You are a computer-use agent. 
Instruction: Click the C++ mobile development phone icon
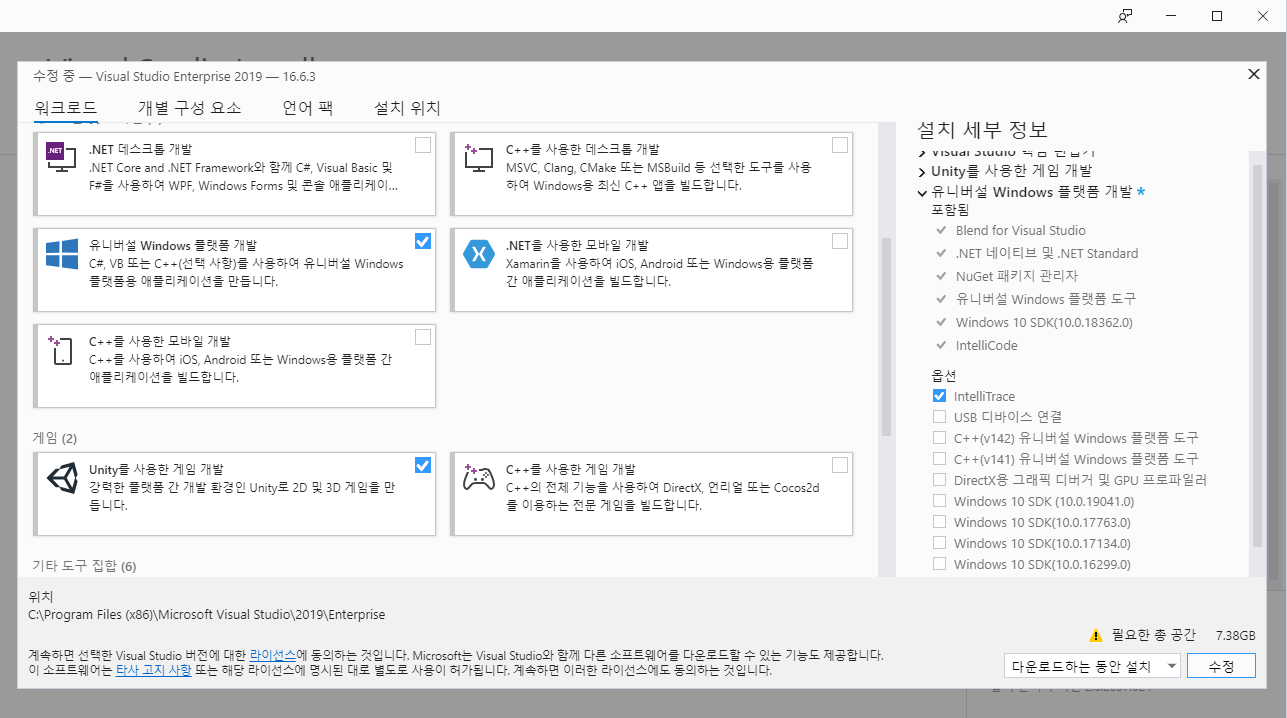(59, 350)
